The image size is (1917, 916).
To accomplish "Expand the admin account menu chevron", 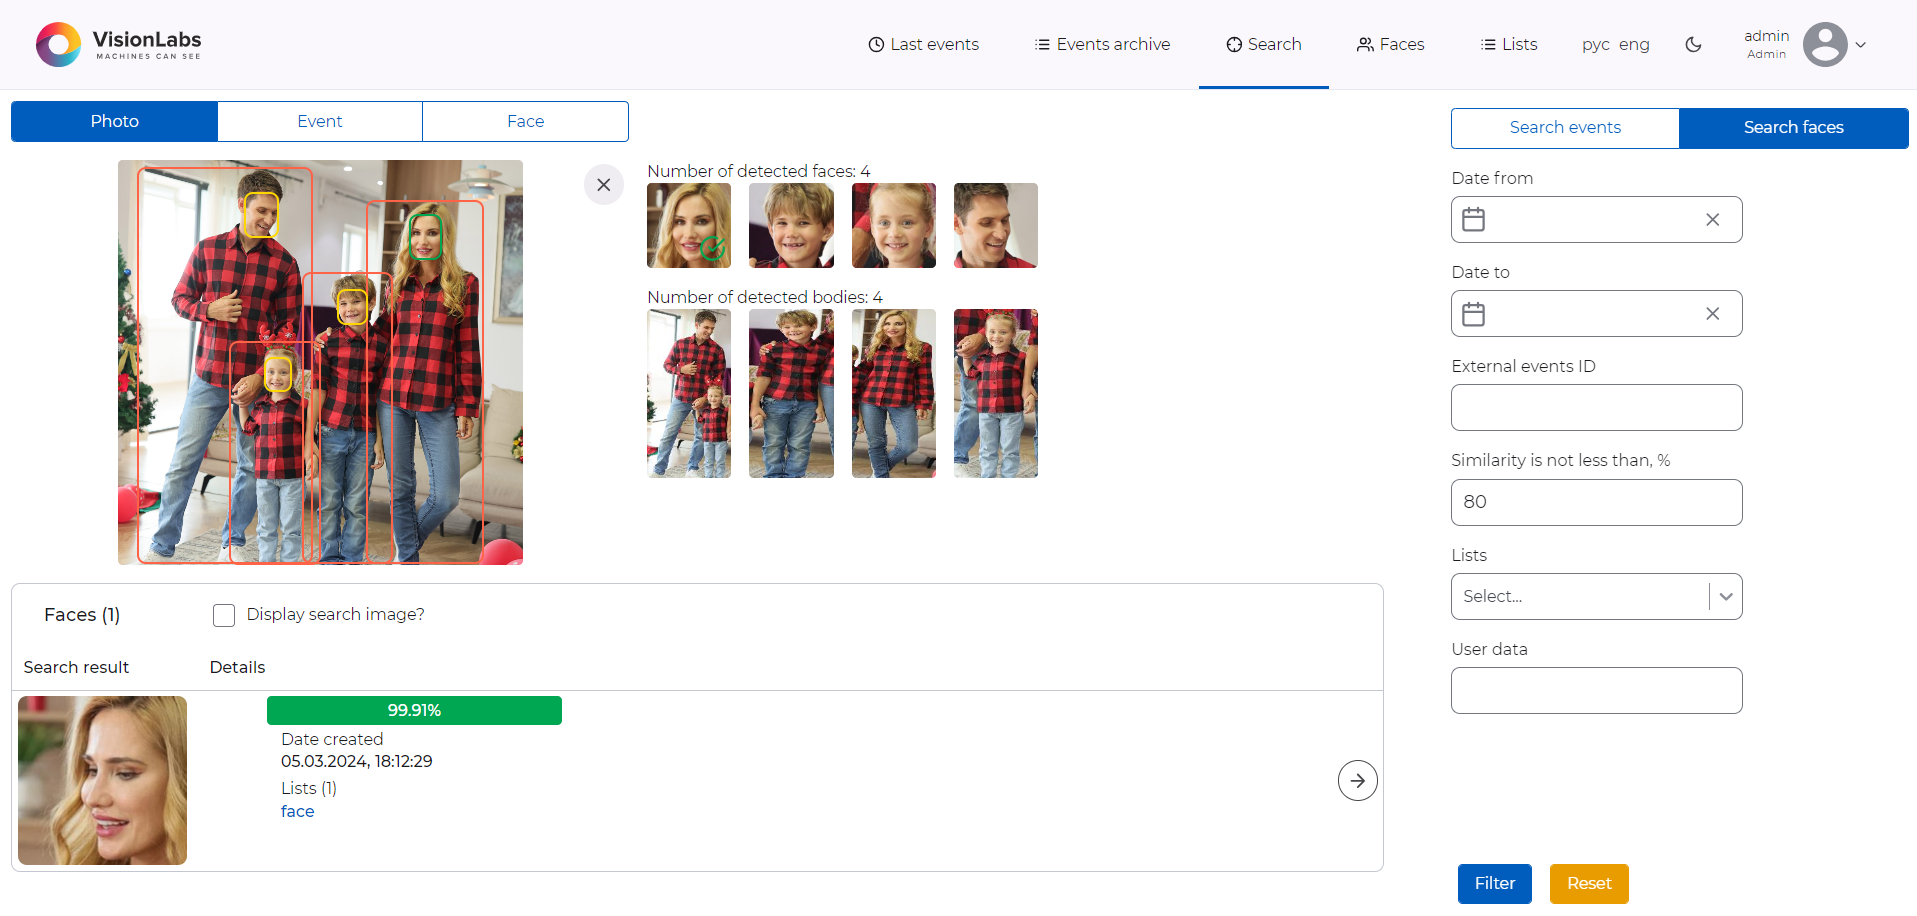I will [x=1862, y=45].
